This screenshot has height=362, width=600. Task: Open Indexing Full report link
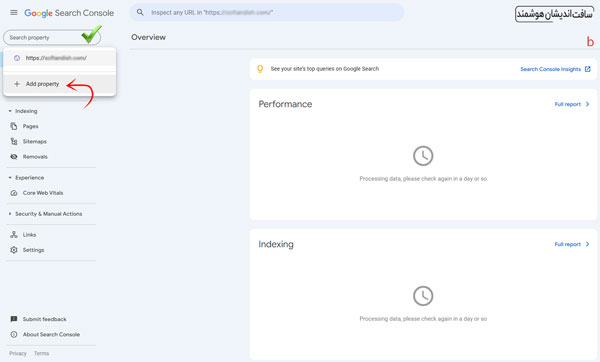[567, 244]
